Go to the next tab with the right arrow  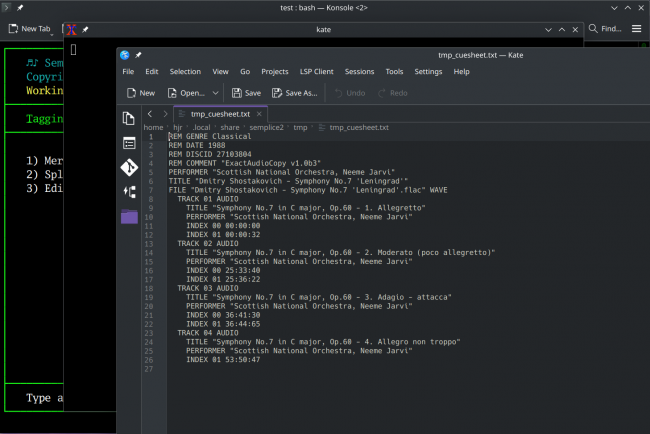pos(165,114)
